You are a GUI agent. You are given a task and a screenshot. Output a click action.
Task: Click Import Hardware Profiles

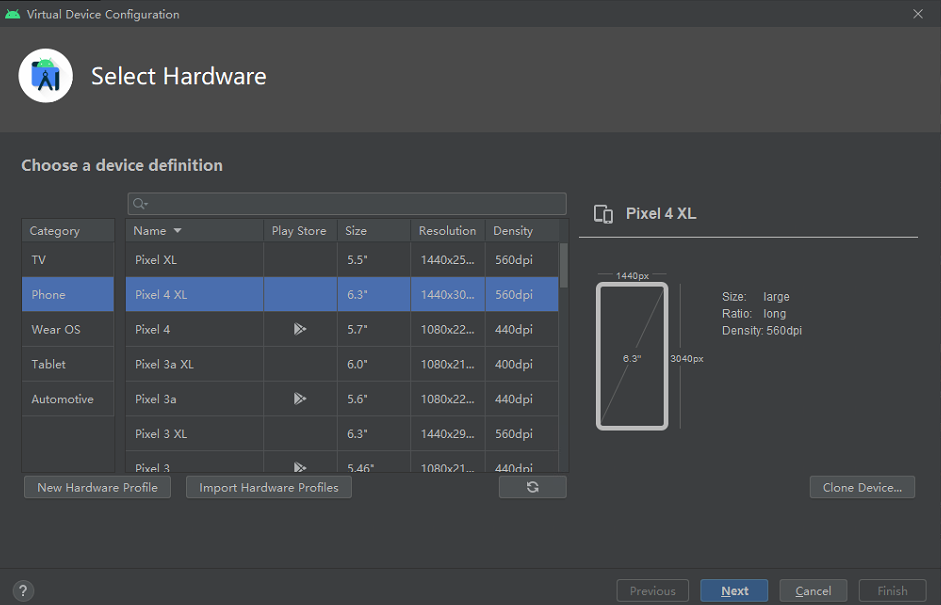point(268,487)
